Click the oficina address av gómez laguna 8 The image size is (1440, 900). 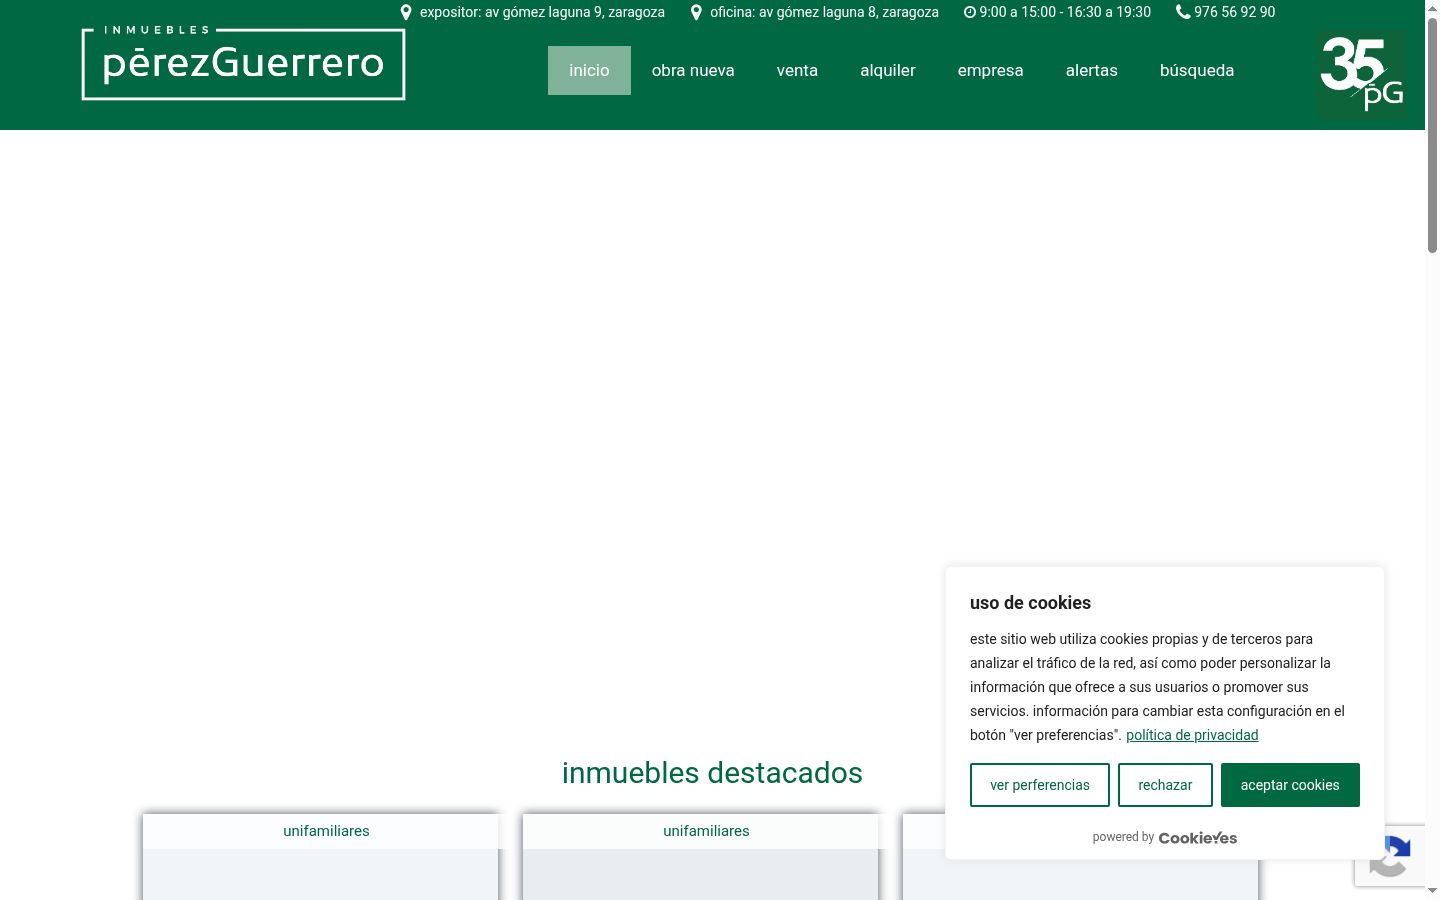click(824, 12)
